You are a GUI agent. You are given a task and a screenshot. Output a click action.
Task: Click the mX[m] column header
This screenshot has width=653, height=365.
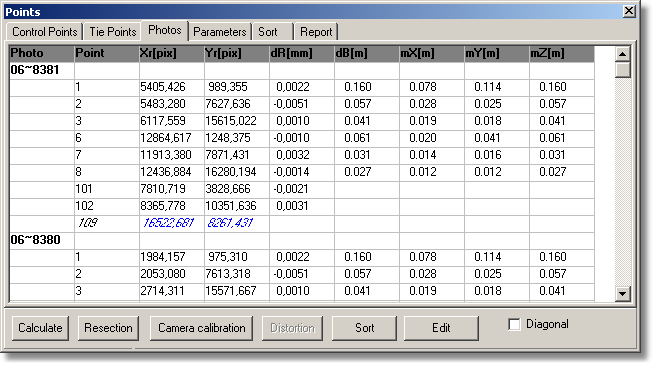pos(431,53)
